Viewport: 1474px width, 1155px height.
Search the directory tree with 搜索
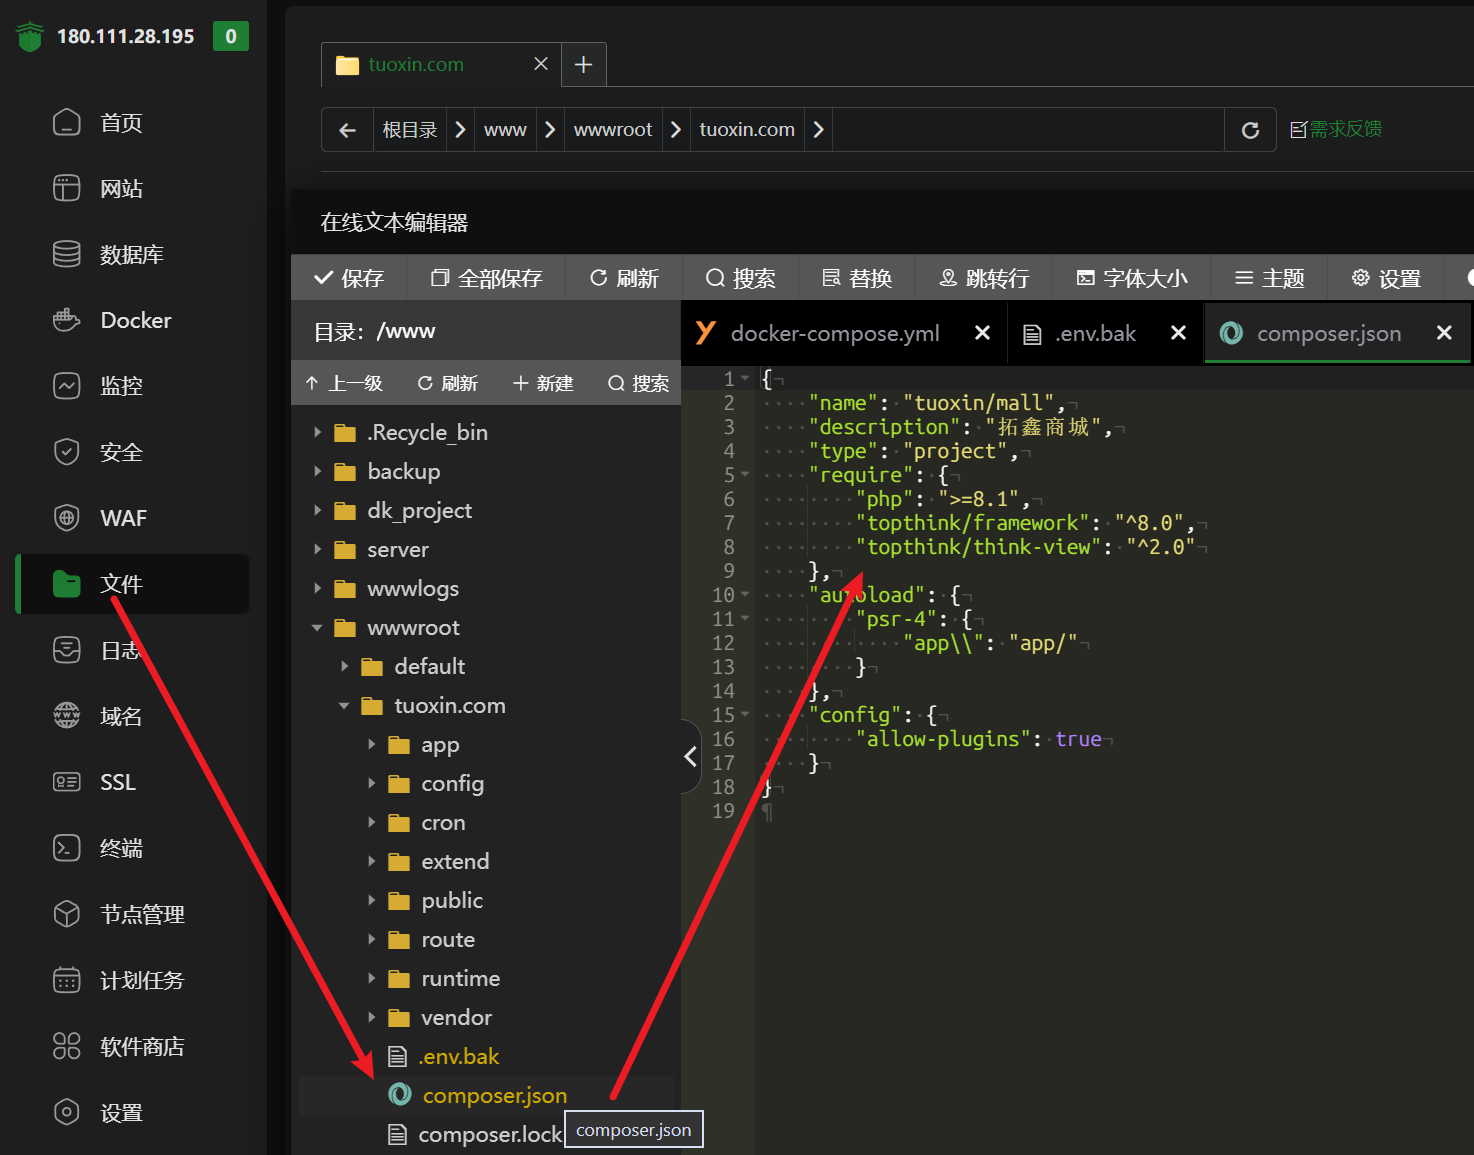(638, 383)
